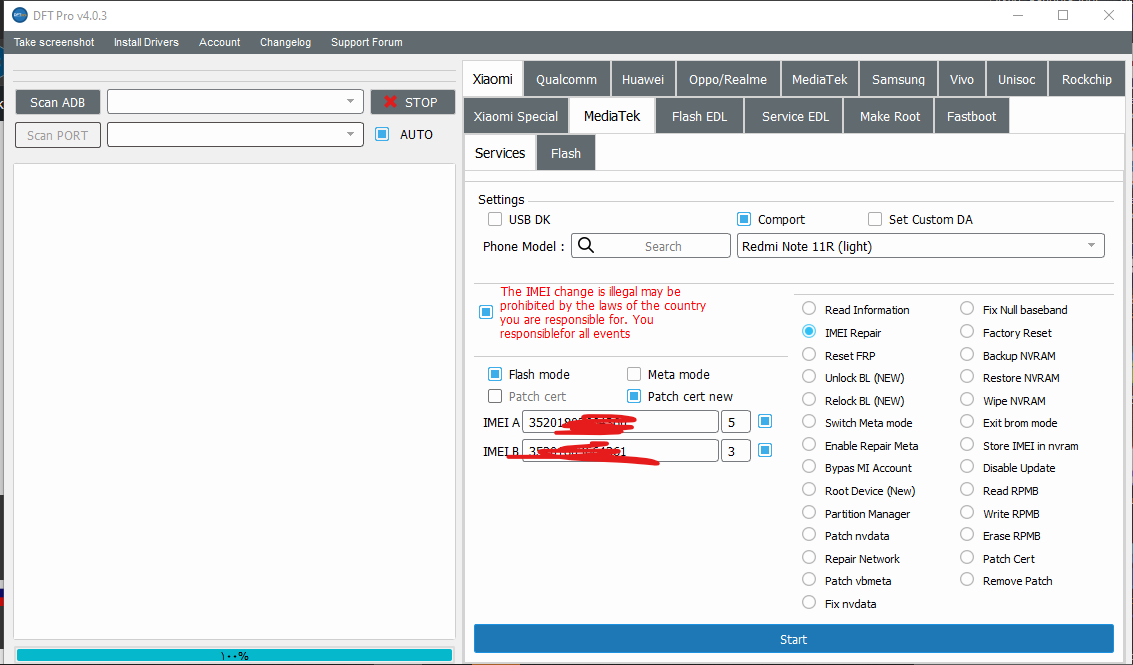The height and width of the screenshot is (665, 1133).
Task: Click the blue Start button
Action: (x=793, y=639)
